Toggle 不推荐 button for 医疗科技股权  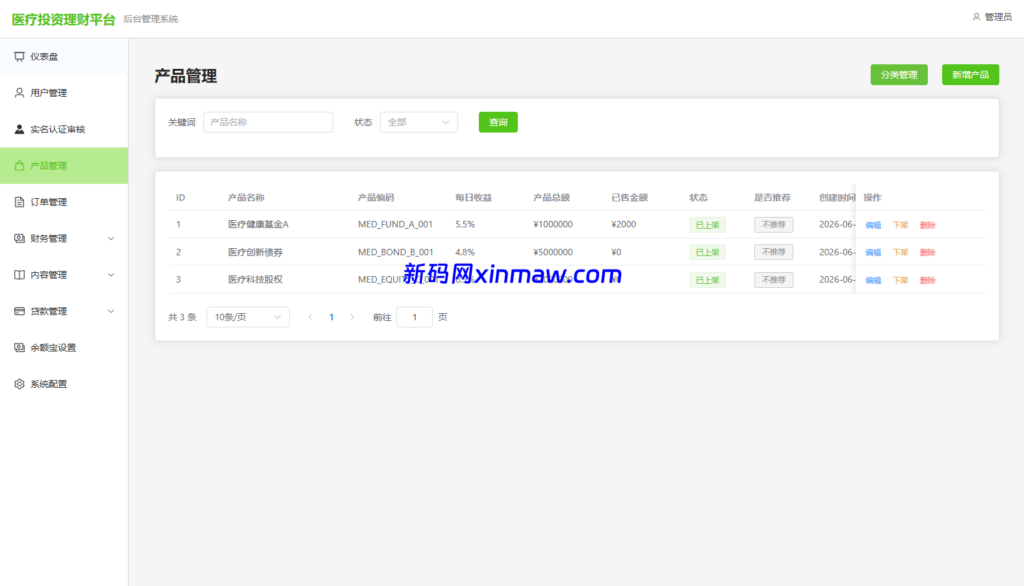tap(773, 280)
